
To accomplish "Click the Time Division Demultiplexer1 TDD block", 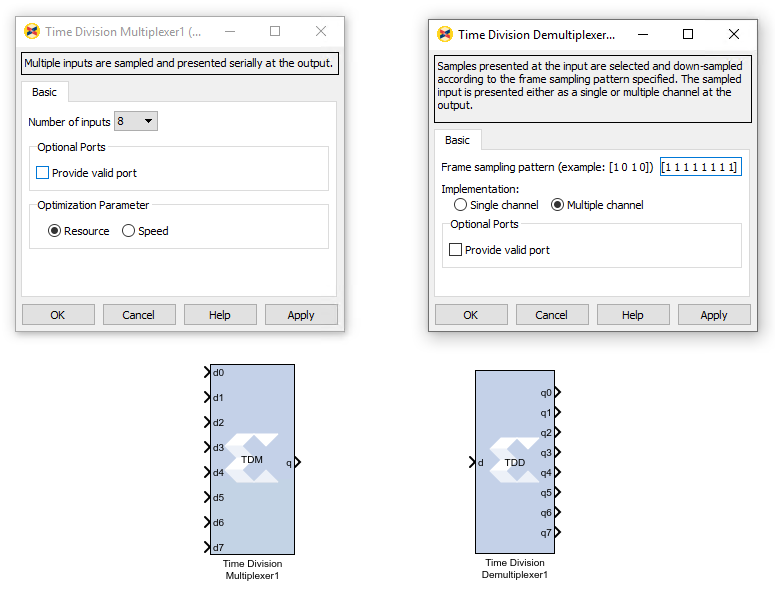I will [x=514, y=462].
